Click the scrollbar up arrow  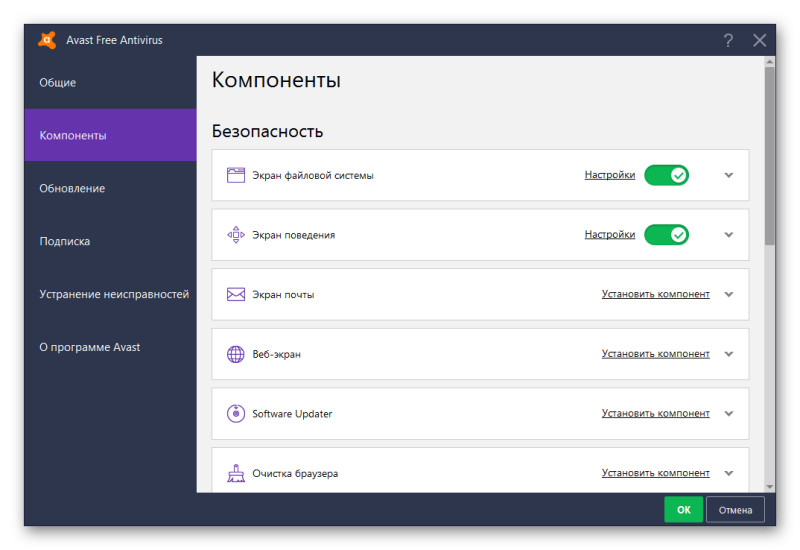click(x=769, y=62)
